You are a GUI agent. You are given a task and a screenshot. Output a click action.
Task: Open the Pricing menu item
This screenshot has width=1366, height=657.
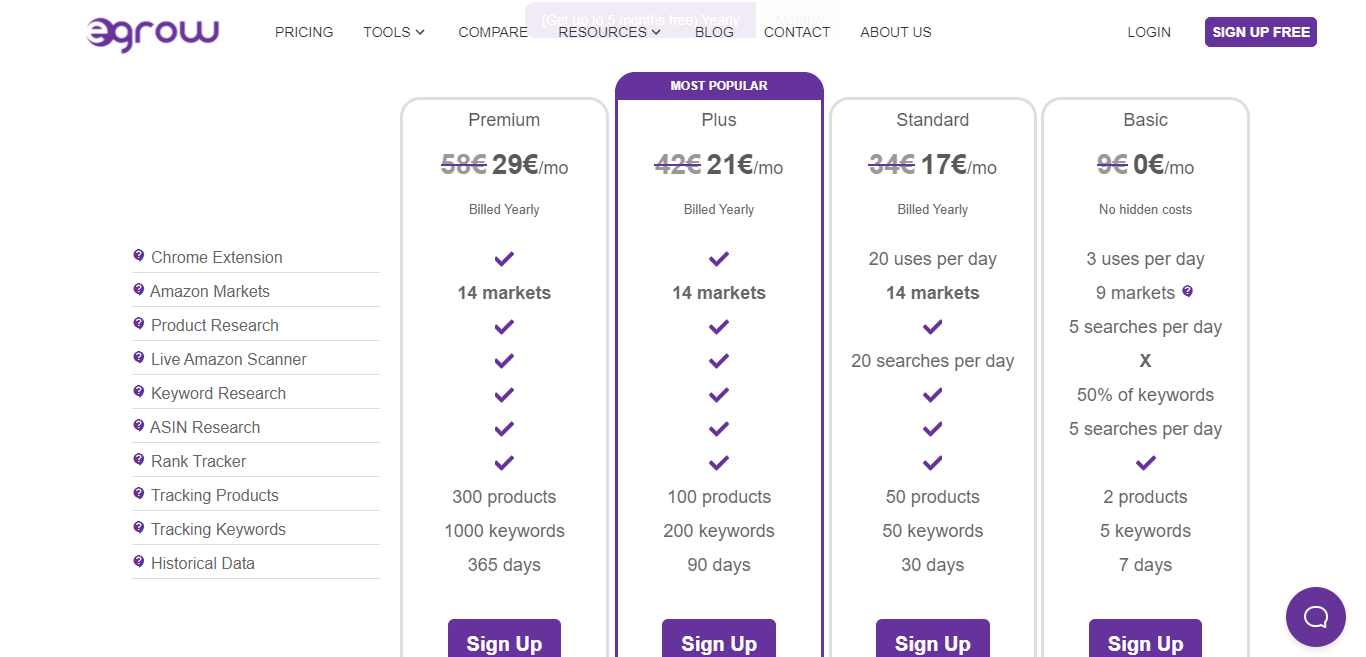pyautogui.click(x=304, y=32)
